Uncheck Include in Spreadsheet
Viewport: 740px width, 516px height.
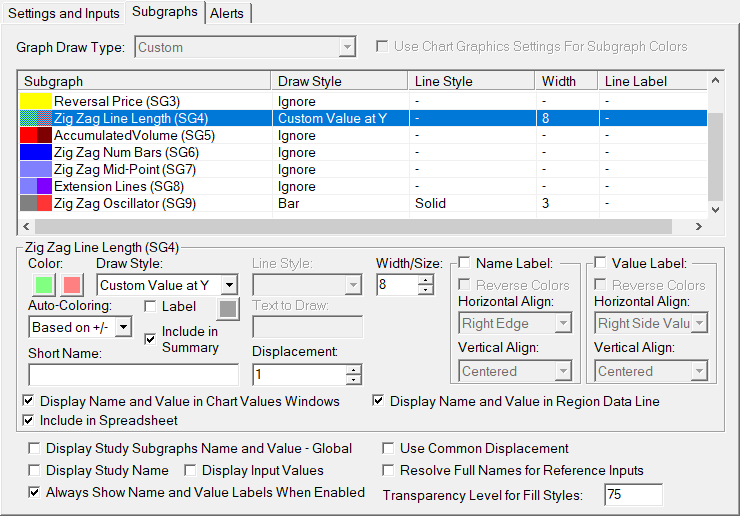click(x=29, y=420)
